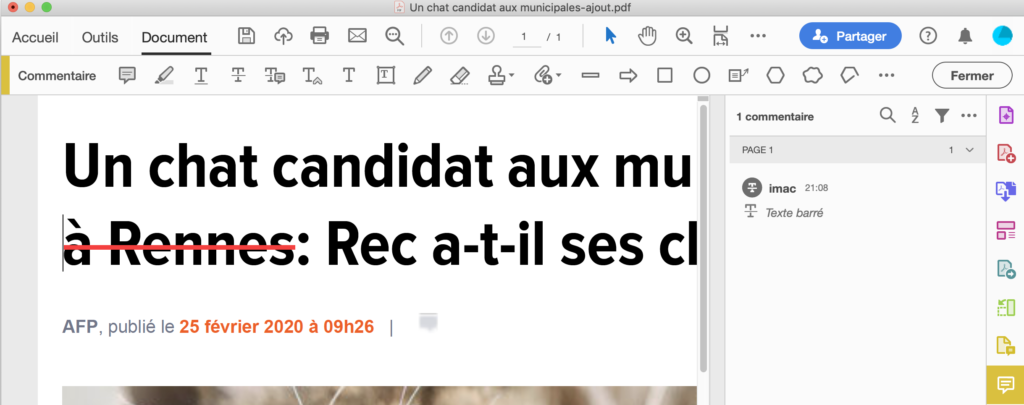This screenshot has width=1024, height=405.
Task: Filter comments with funnel icon
Action: (941, 116)
